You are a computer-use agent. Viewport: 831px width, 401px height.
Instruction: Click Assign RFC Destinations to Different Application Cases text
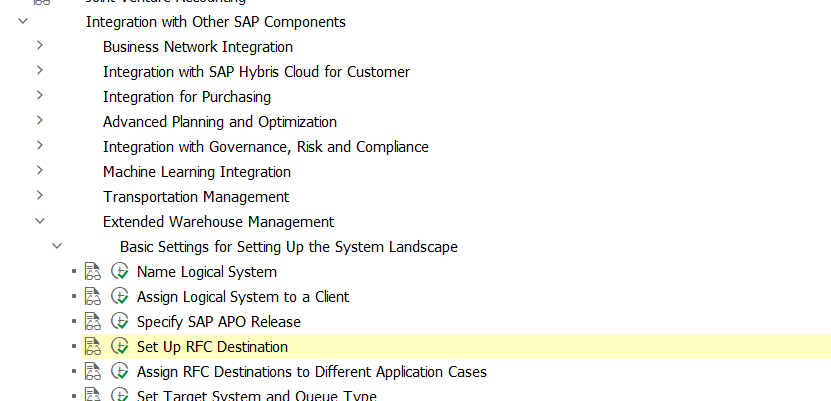tap(312, 371)
